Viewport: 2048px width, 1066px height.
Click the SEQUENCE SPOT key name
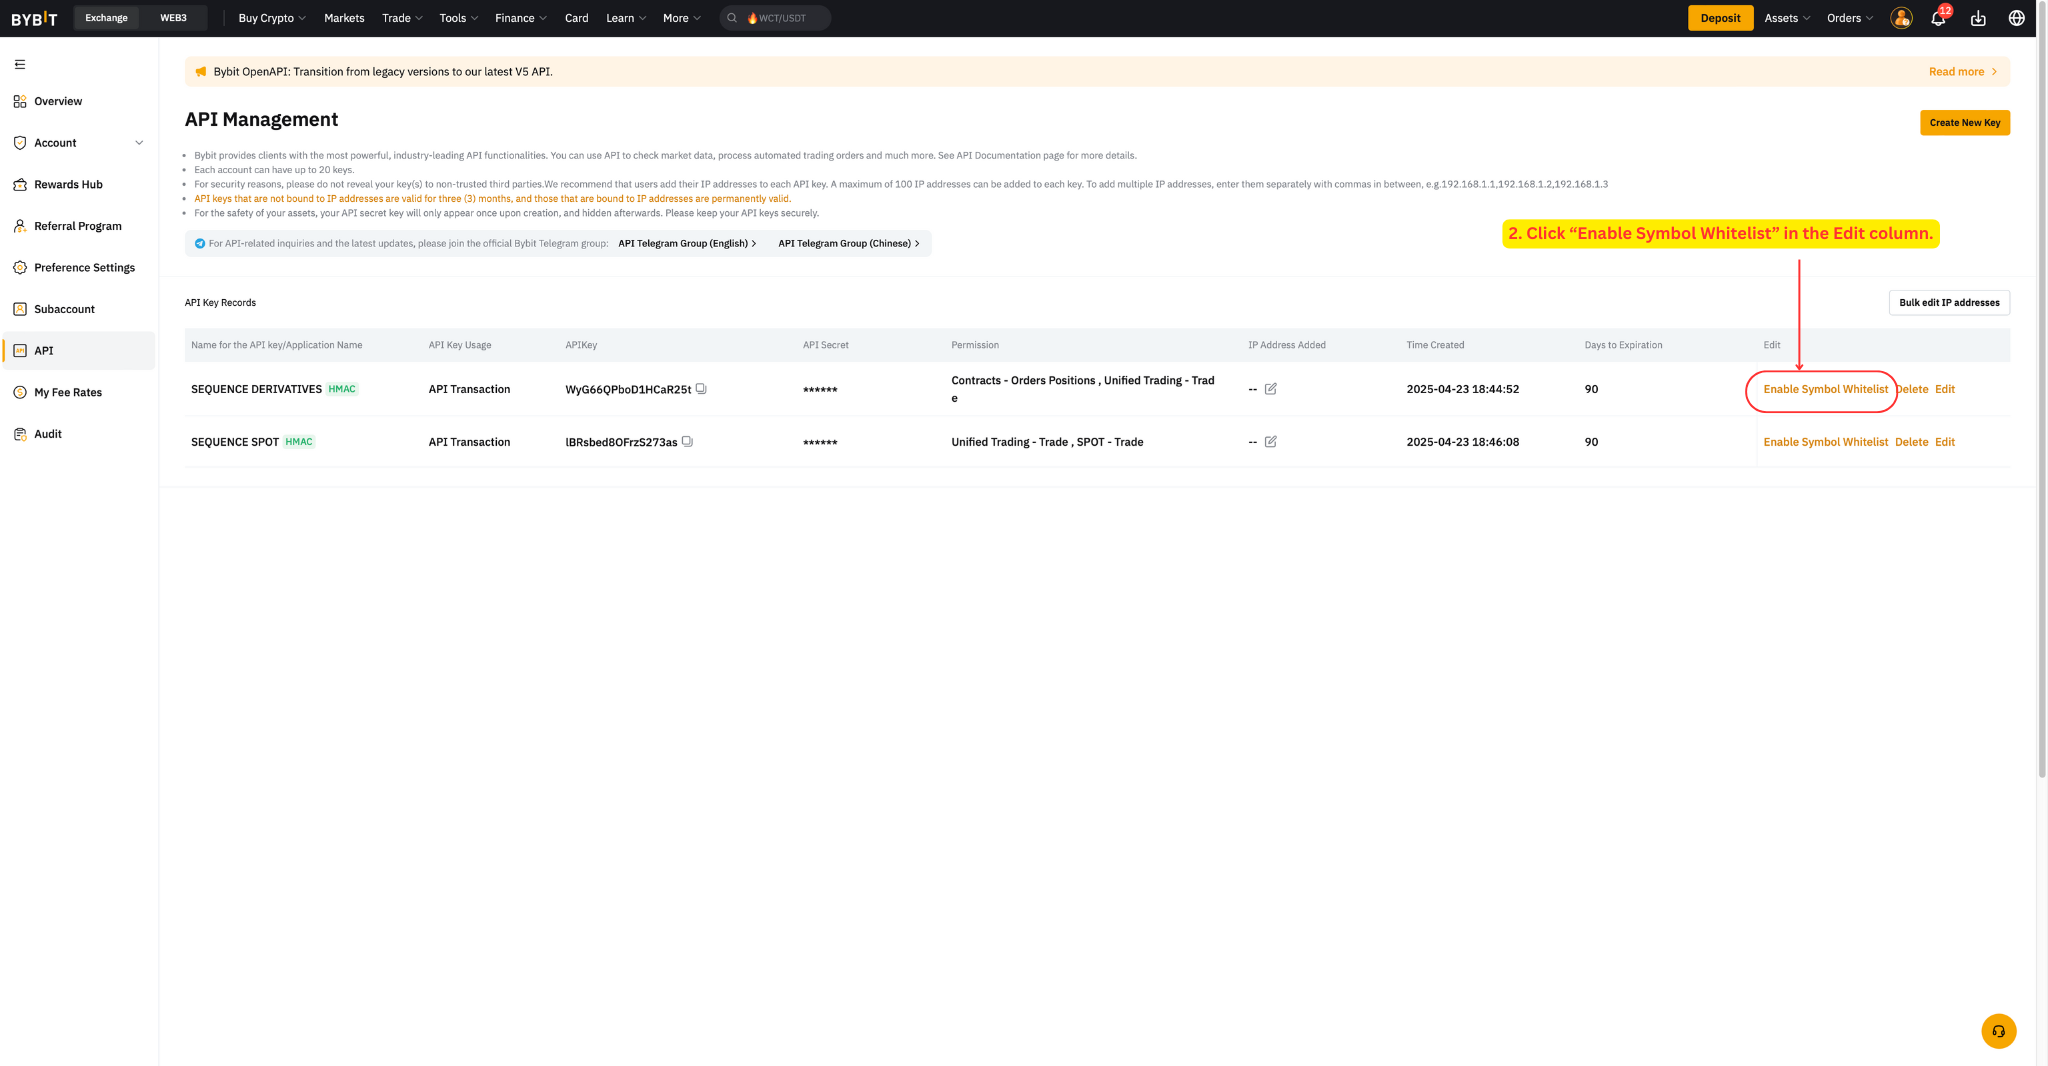pyautogui.click(x=234, y=441)
